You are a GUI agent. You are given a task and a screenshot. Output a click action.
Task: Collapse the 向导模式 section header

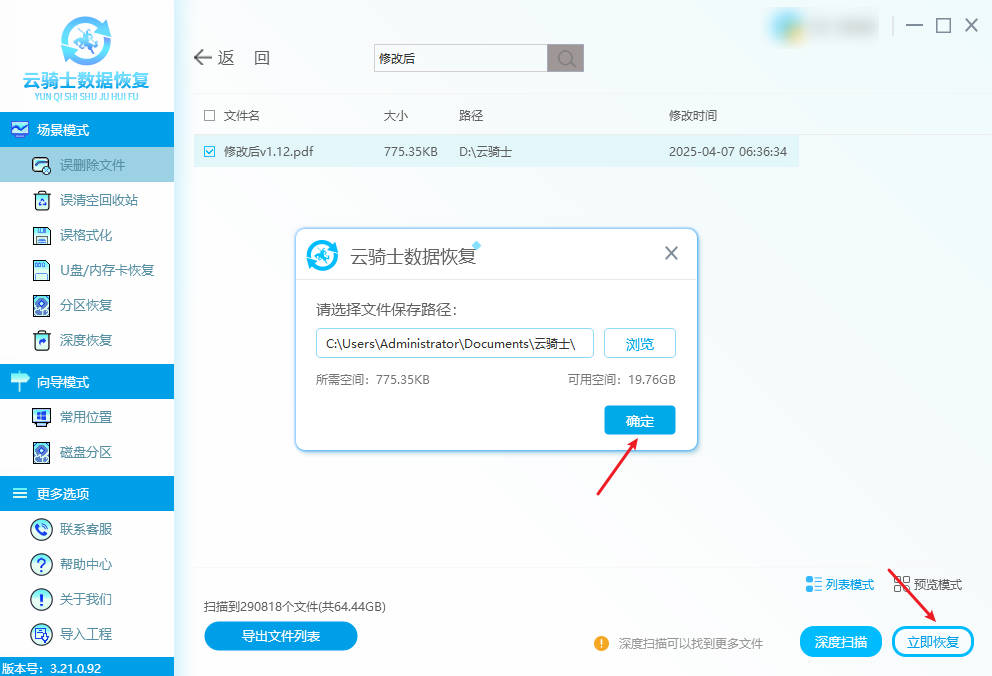[x=87, y=382]
